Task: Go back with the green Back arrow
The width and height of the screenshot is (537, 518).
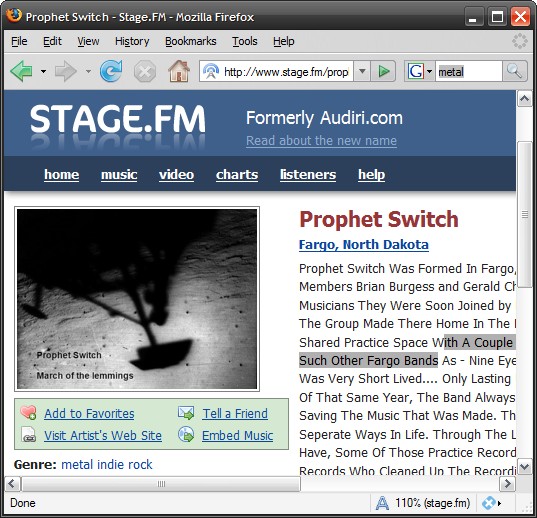Action: point(22,71)
